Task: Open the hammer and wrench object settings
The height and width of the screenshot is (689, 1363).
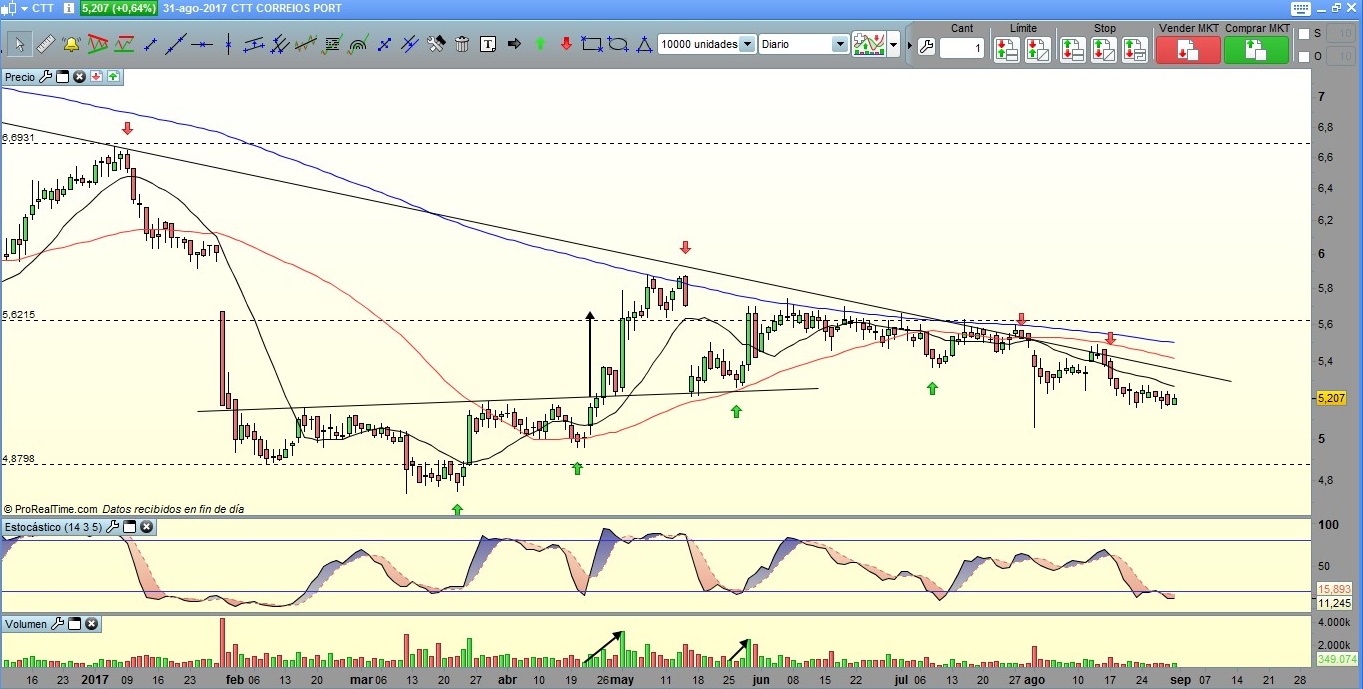Action: click(436, 44)
